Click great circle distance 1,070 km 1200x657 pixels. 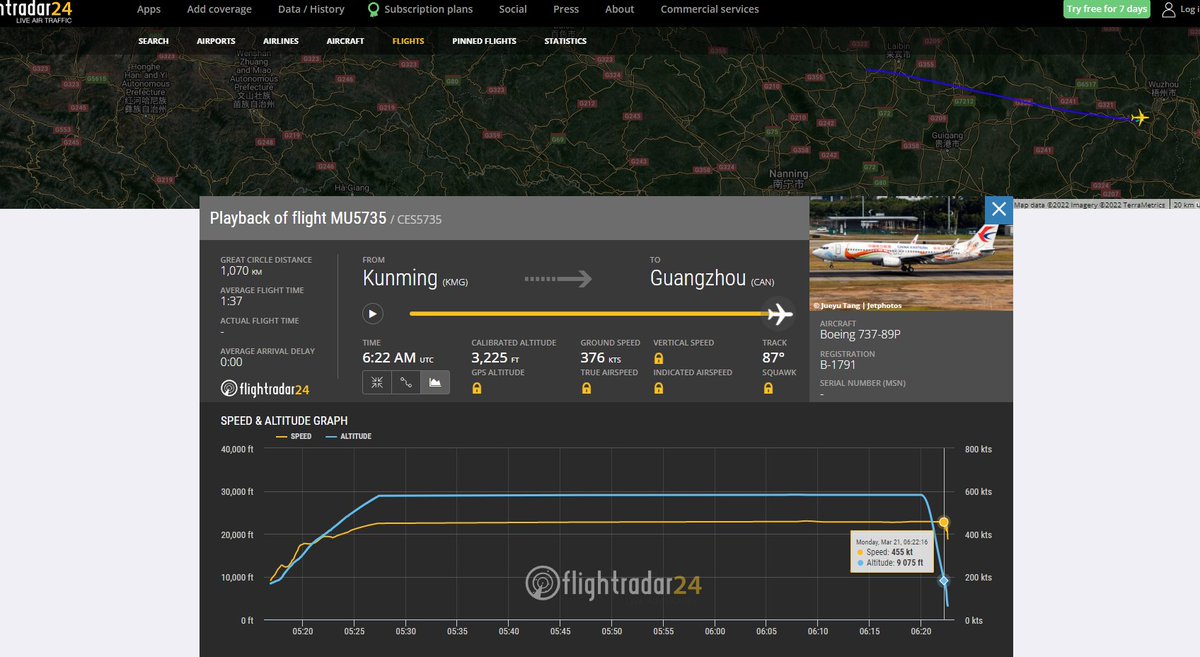(x=241, y=270)
